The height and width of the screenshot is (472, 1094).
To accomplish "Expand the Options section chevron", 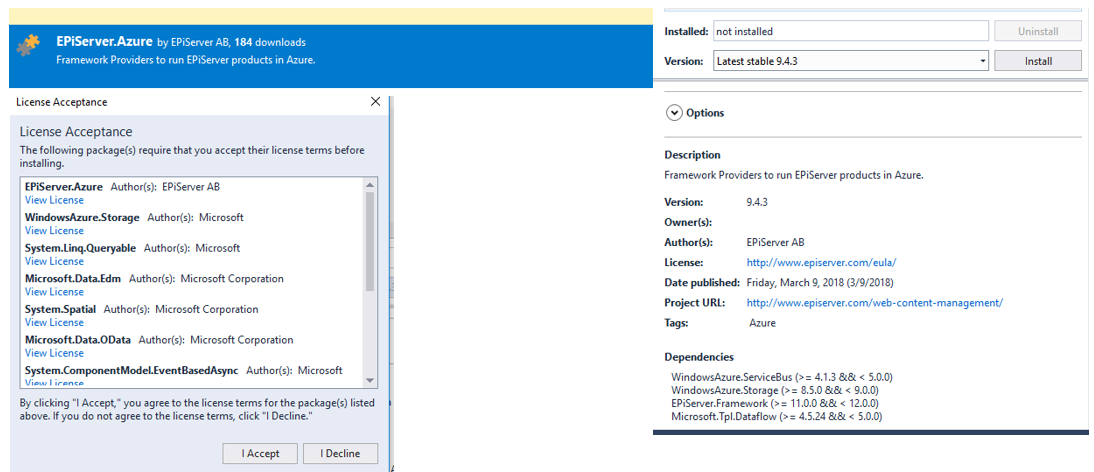I will (x=674, y=113).
